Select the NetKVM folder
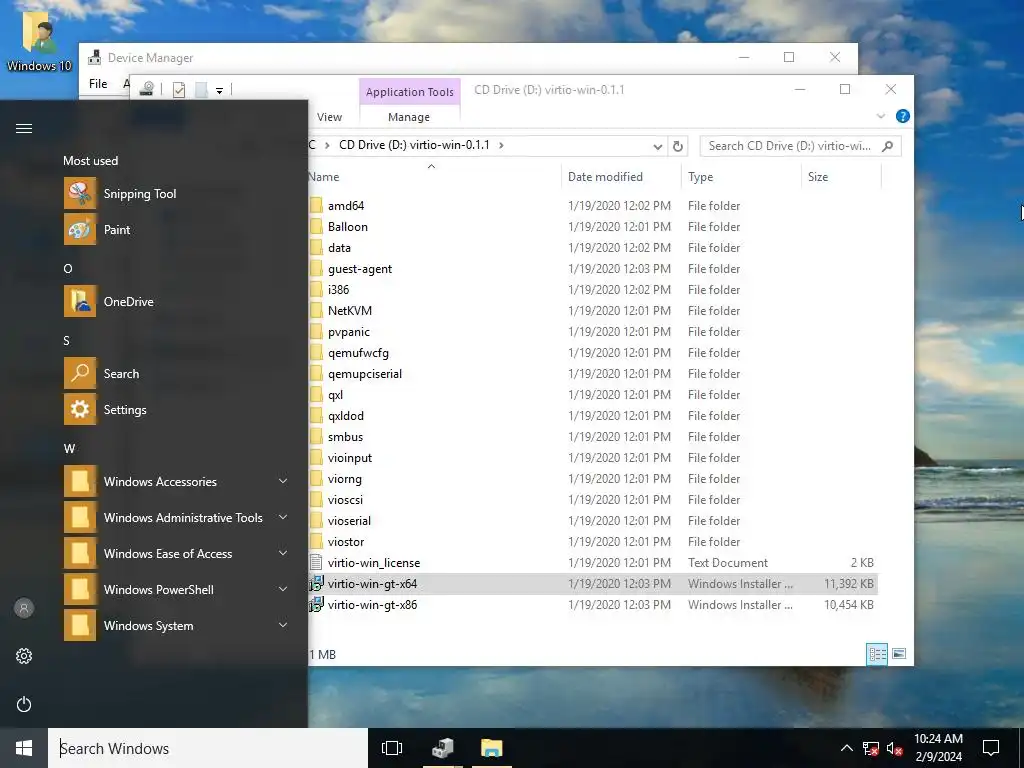Image resolution: width=1024 pixels, height=768 pixels. (349, 311)
